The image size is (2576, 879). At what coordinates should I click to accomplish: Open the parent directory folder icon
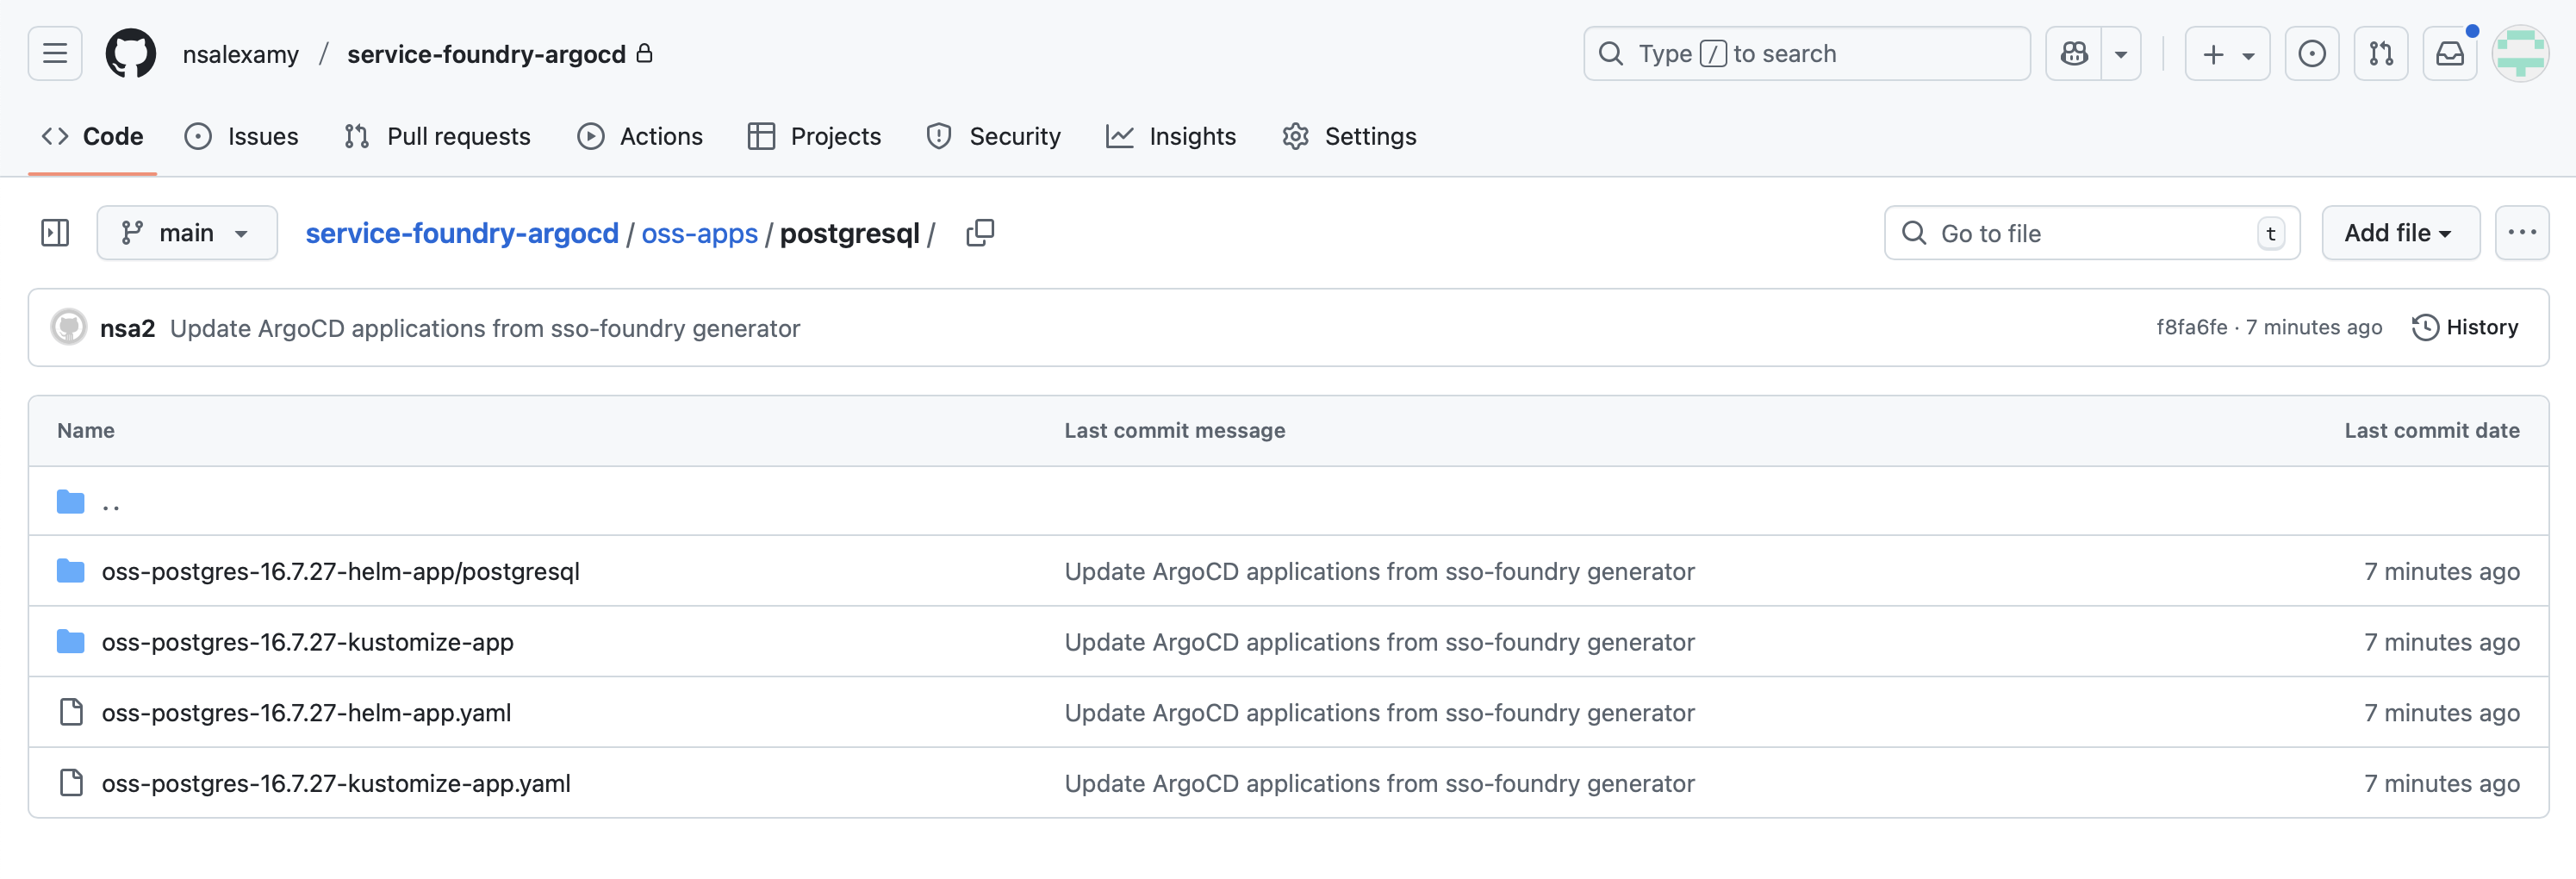pos(71,501)
